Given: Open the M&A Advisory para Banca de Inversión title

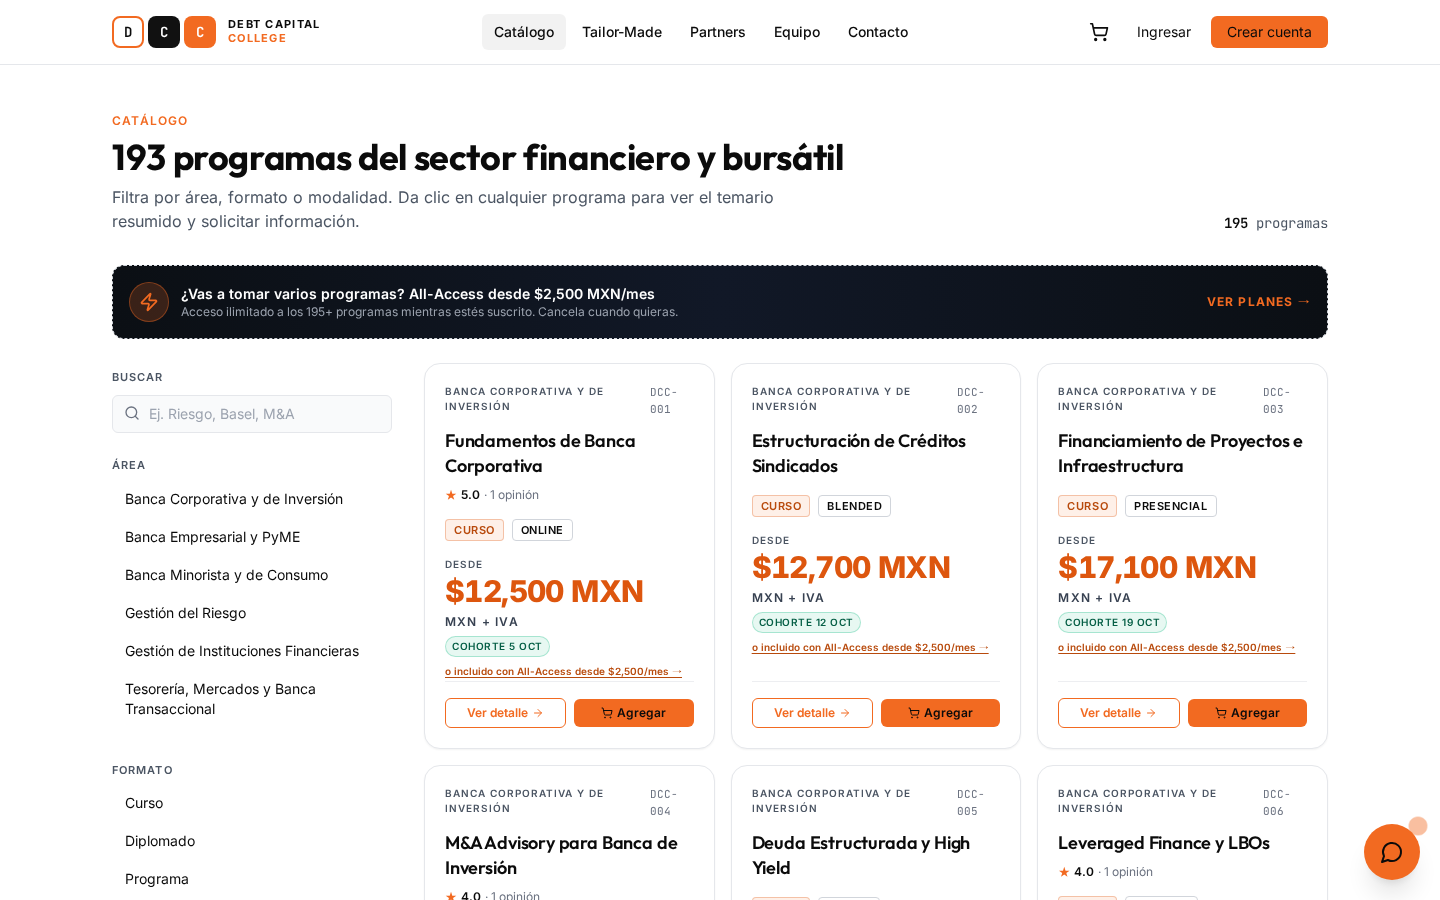Looking at the screenshot, I should tap(561, 855).
